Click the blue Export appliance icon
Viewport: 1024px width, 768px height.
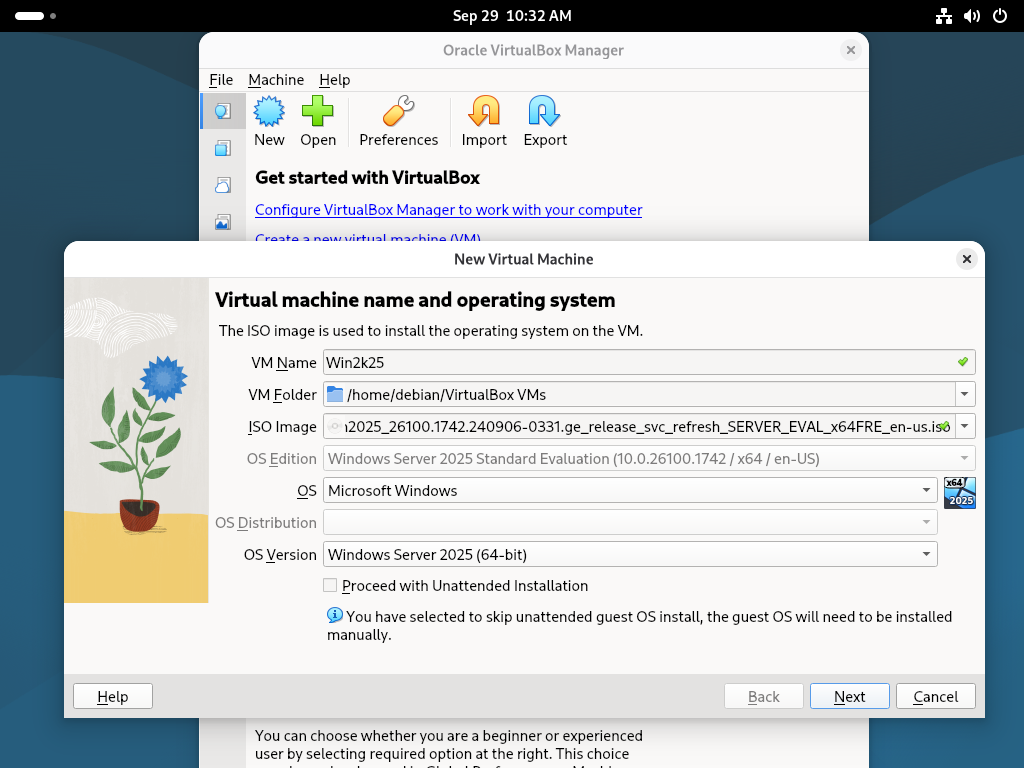tap(545, 112)
